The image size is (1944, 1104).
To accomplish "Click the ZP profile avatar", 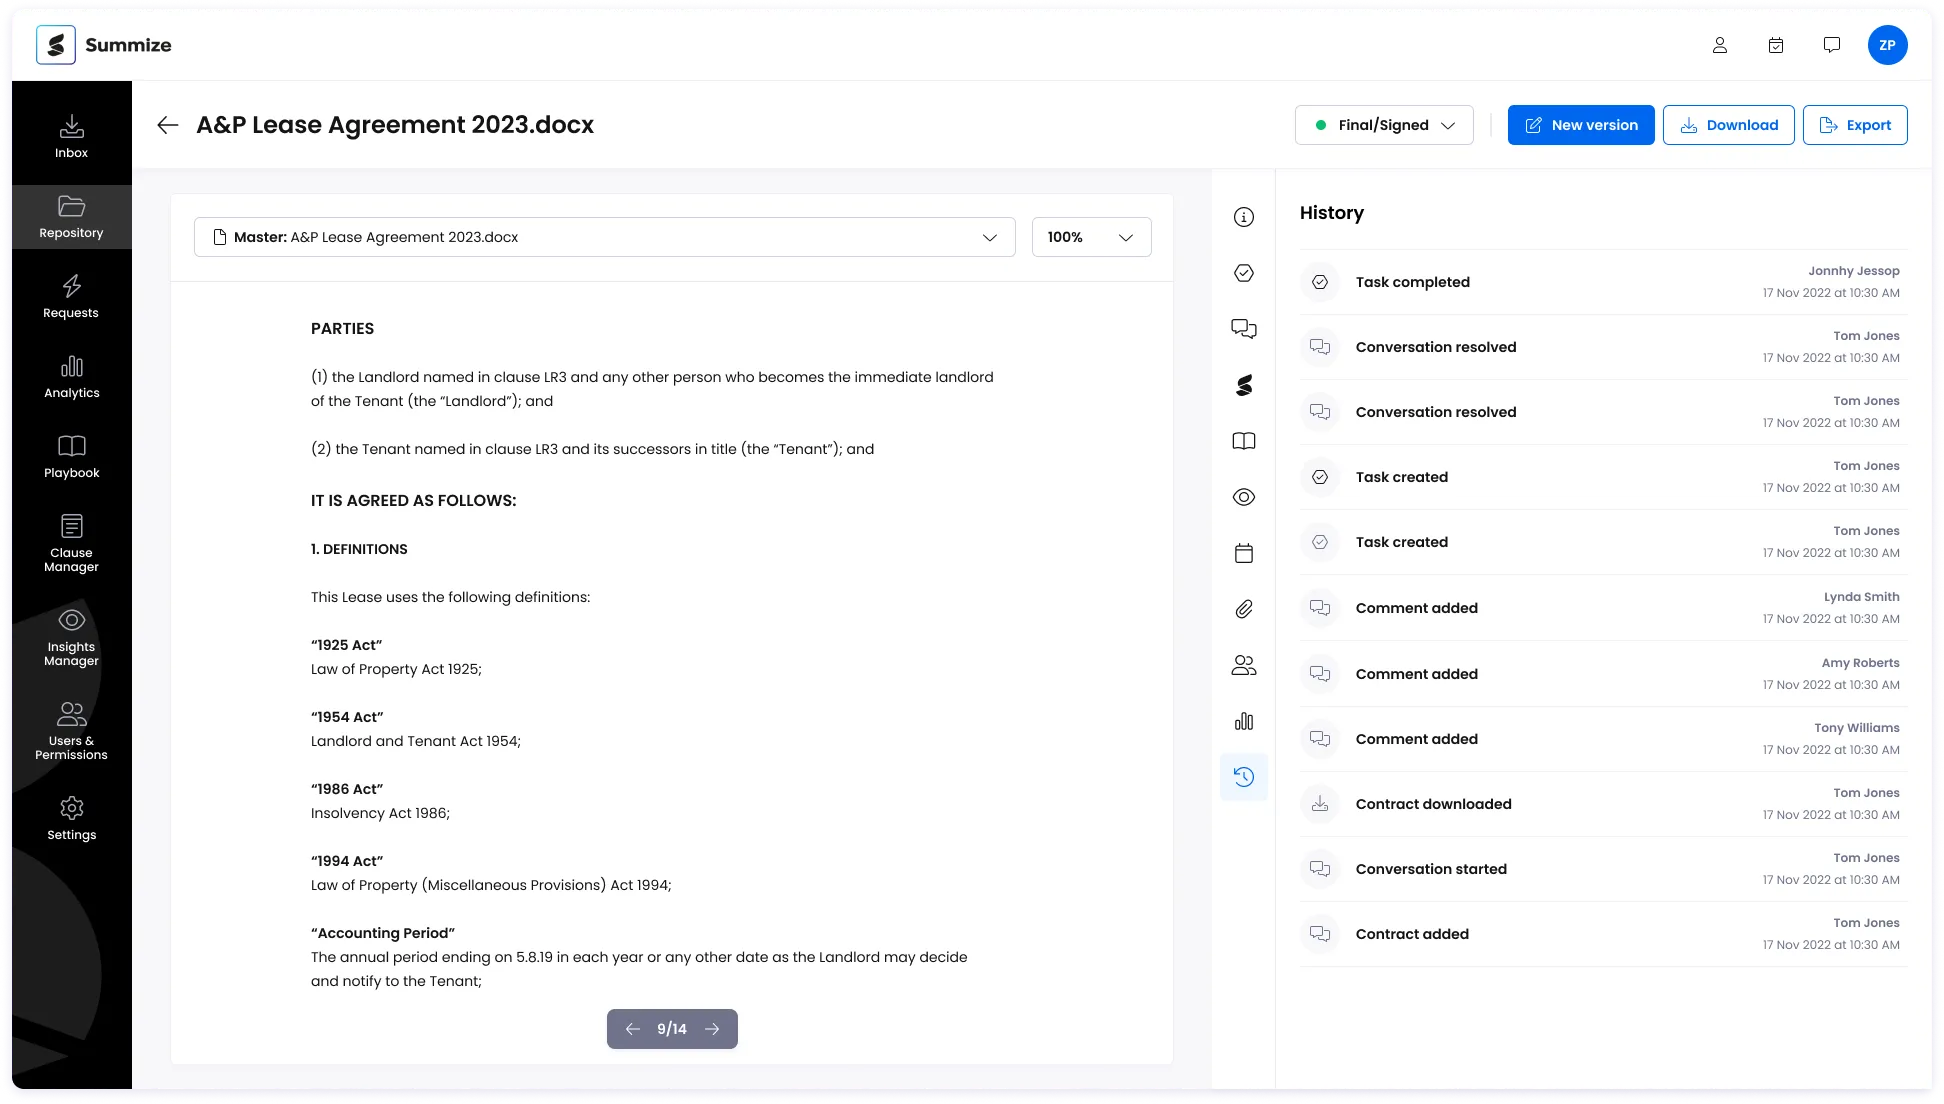I will coord(1888,44).
